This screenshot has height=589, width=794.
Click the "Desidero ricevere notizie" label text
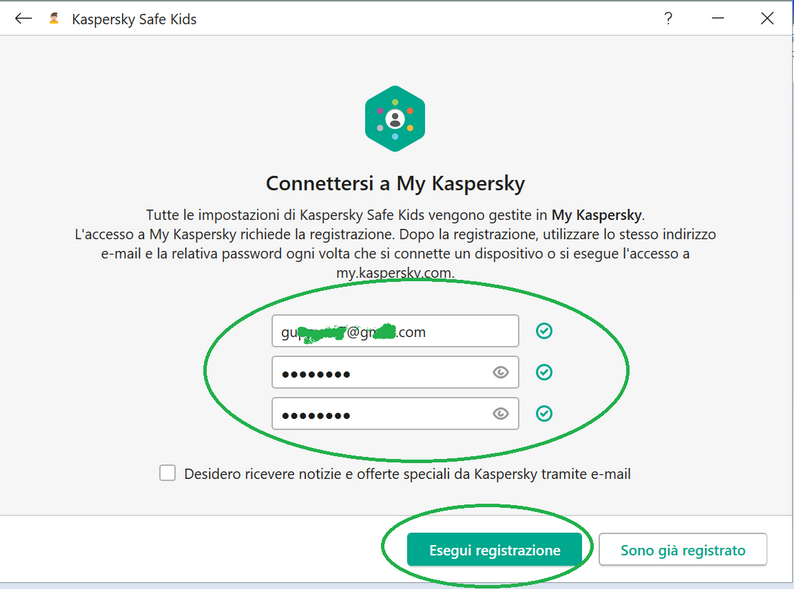(x=407, y=474)
